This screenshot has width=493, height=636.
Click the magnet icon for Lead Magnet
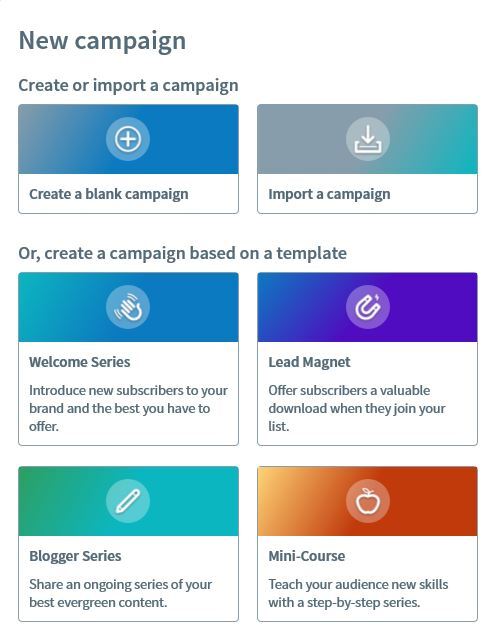pos(368,307)
